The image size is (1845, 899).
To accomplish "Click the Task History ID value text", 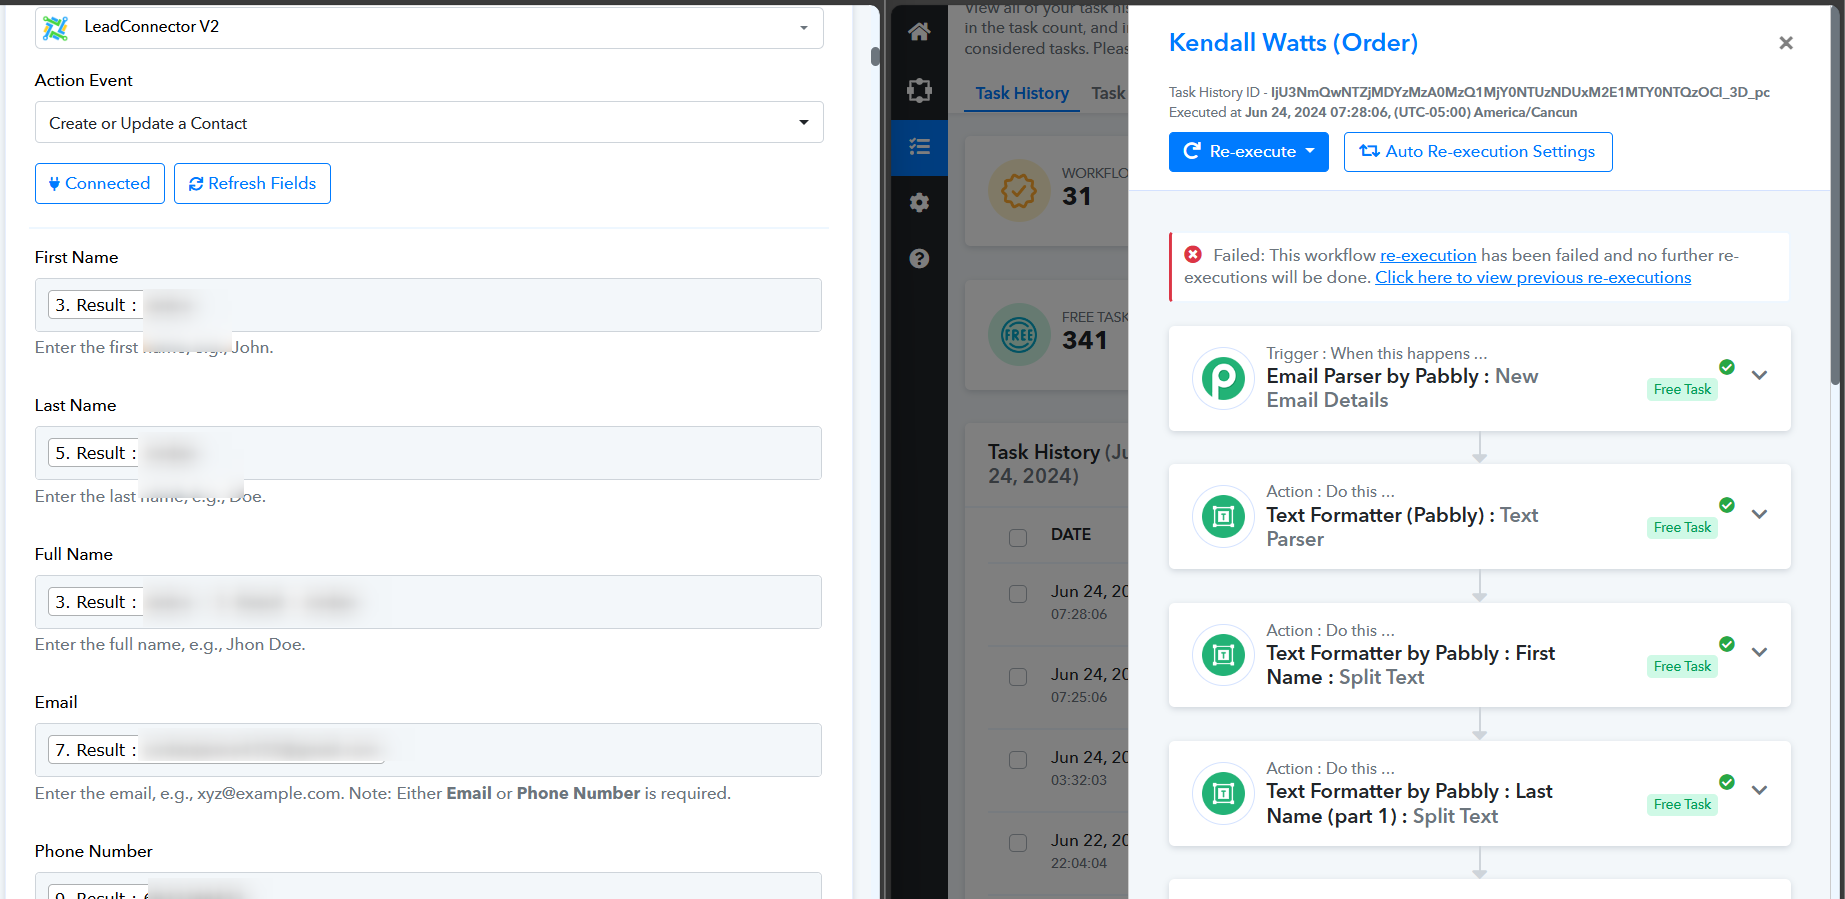I will tap(1520, 92).
